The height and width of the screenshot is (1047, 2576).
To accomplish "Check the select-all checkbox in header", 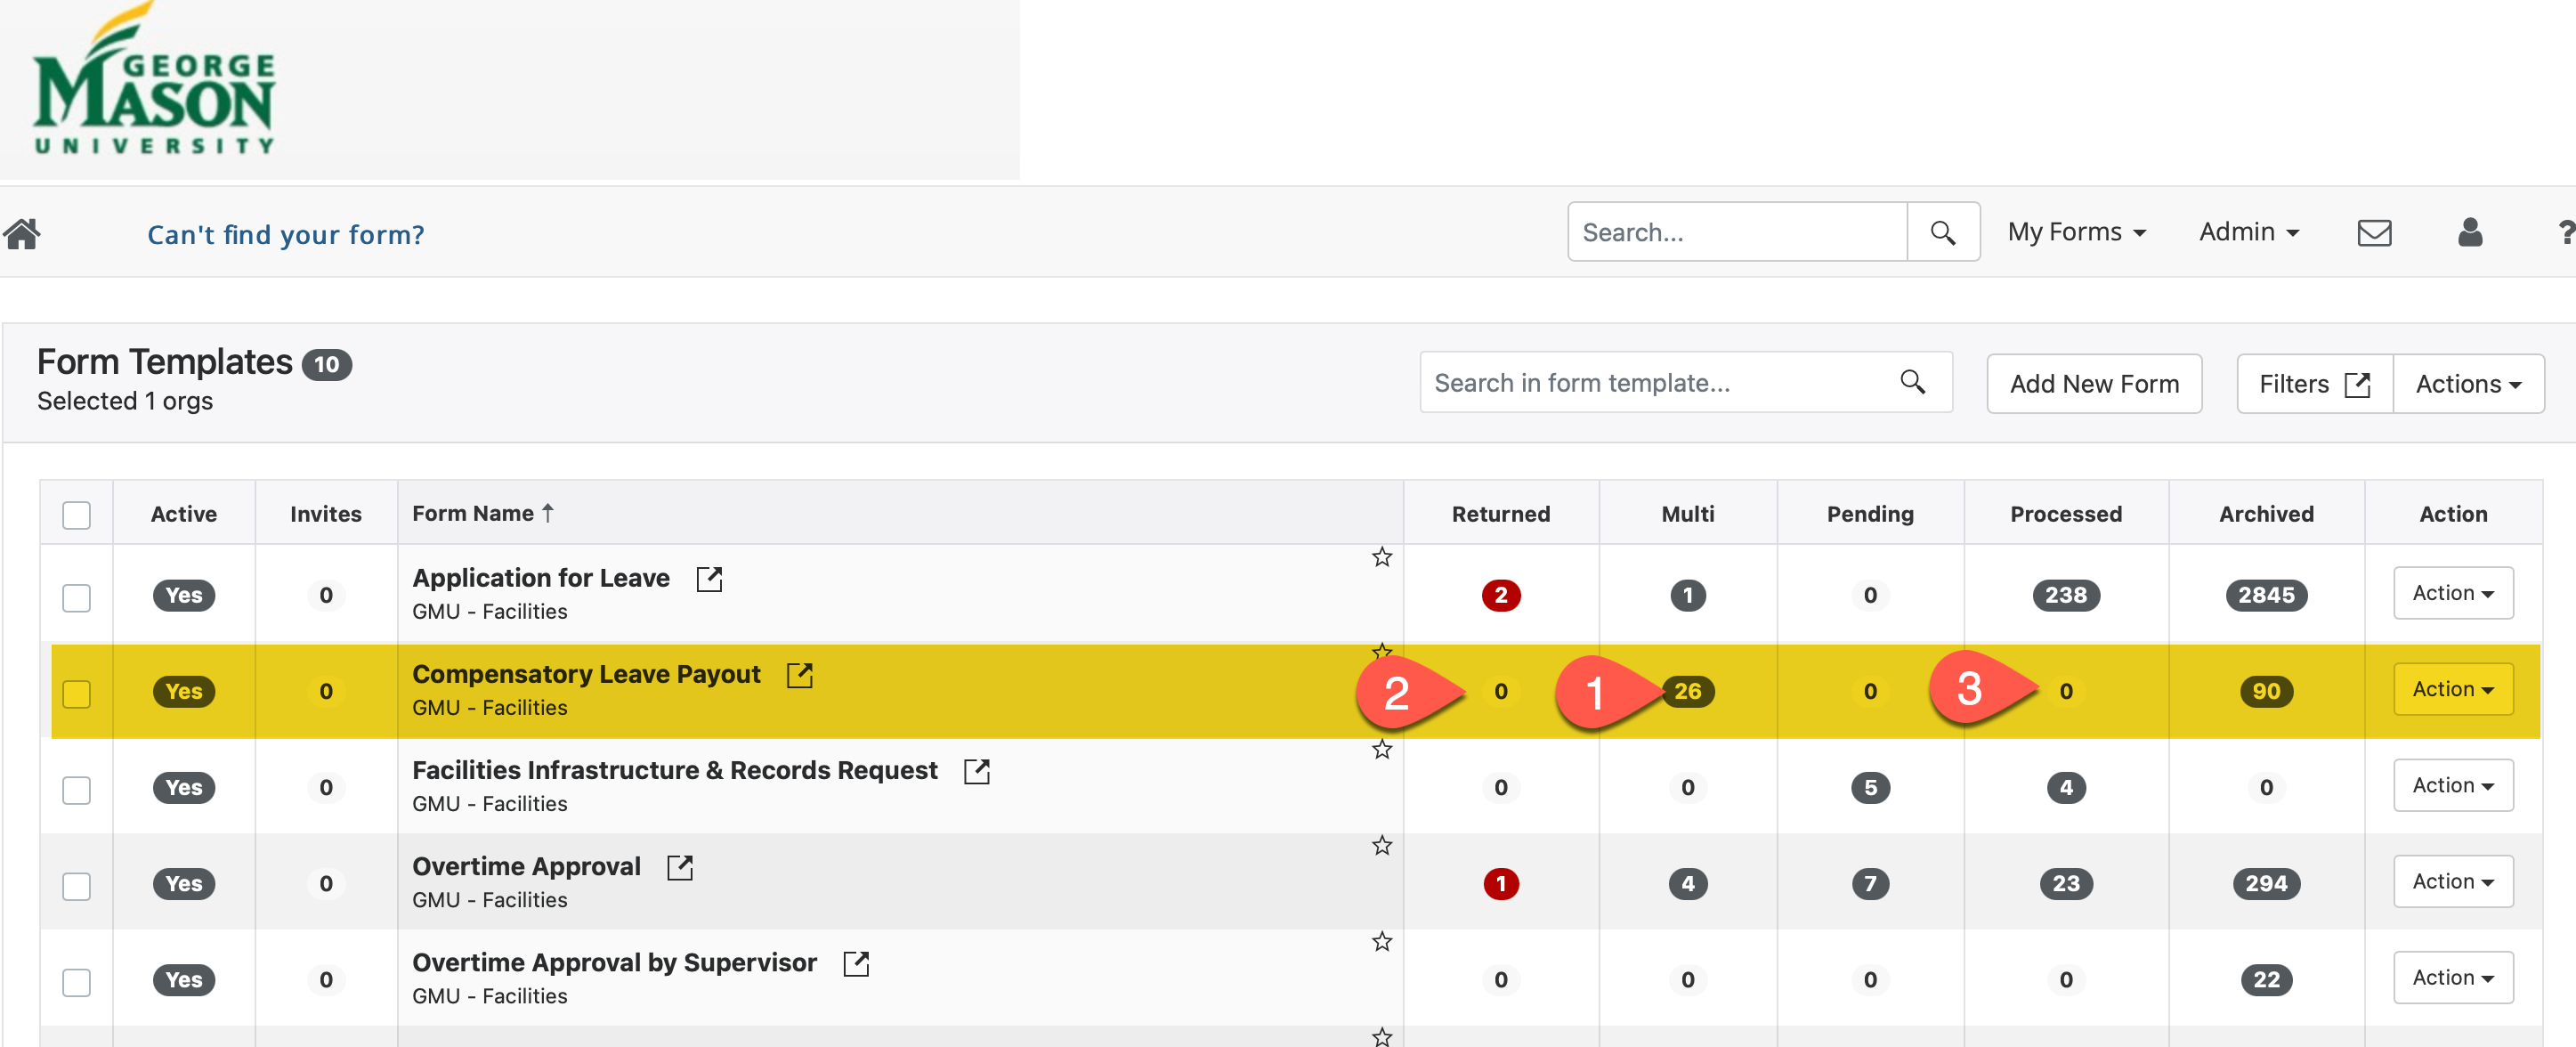I will click(76, 515).
